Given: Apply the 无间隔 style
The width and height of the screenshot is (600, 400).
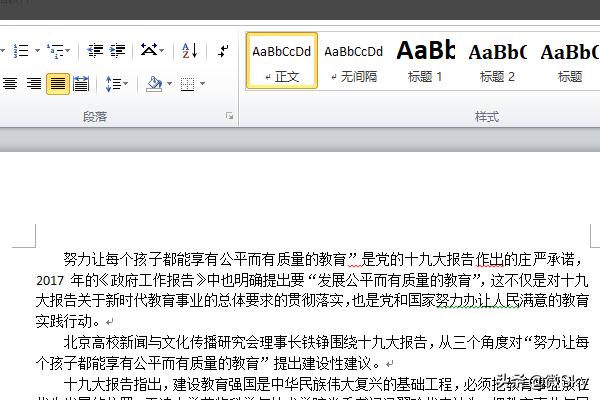Looking at the screenshot, I should 353,60.
